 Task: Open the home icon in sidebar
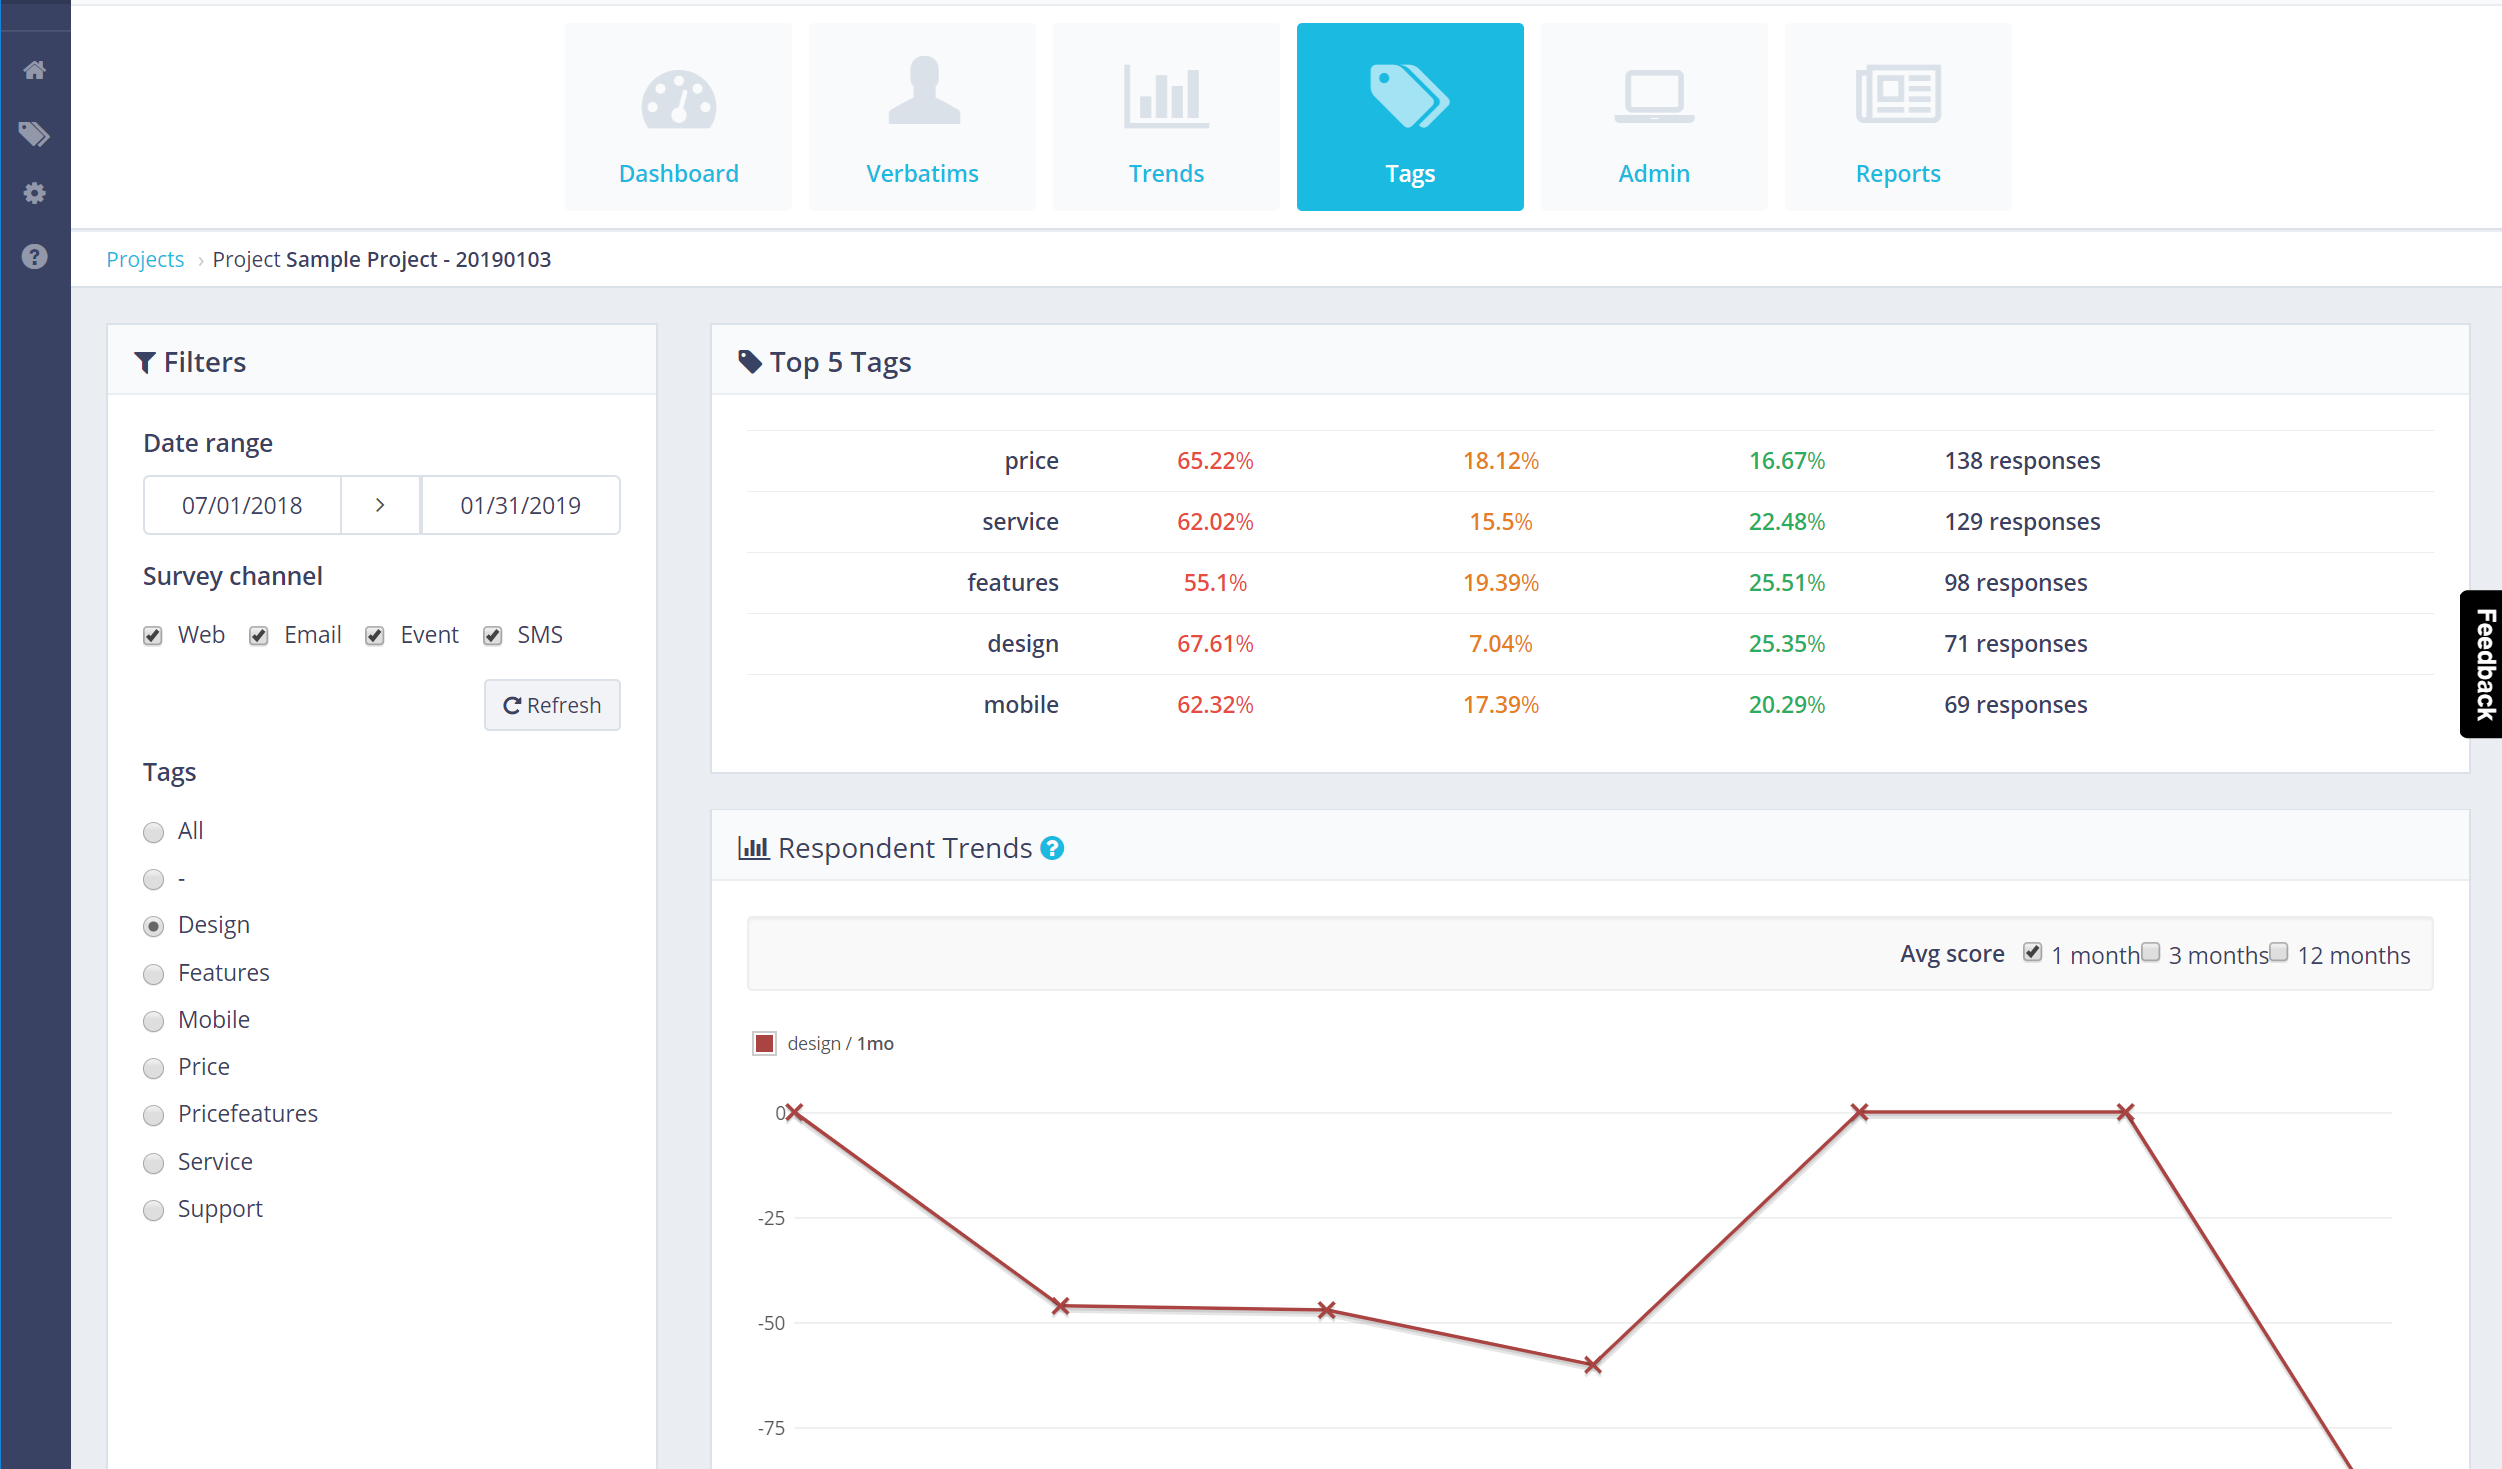(x=35, y=70)
